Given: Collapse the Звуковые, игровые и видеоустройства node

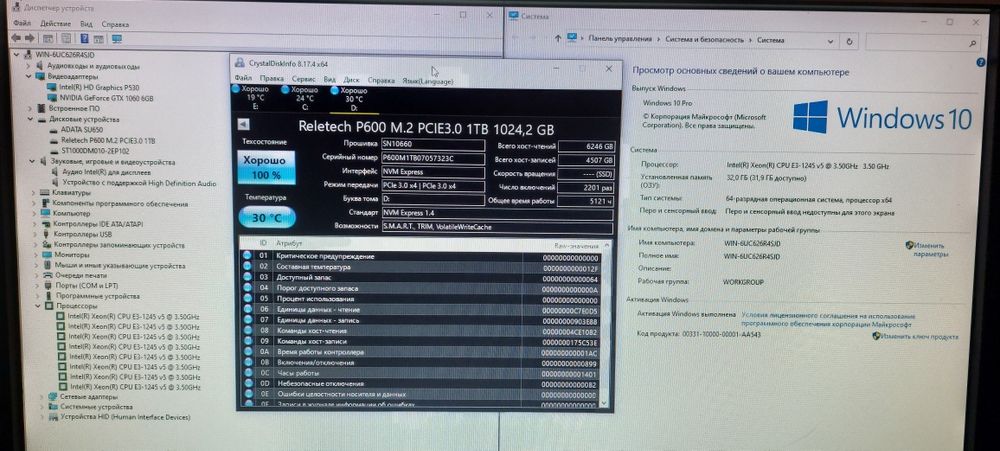Looking at the screenshot, I should tap(32, 162).
